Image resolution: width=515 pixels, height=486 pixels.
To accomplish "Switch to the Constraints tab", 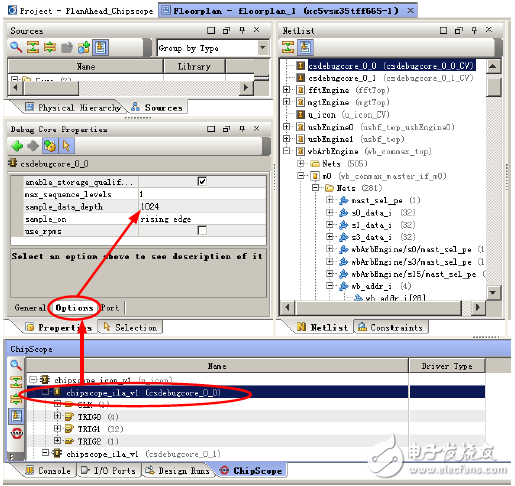I will tap(391, 327).
